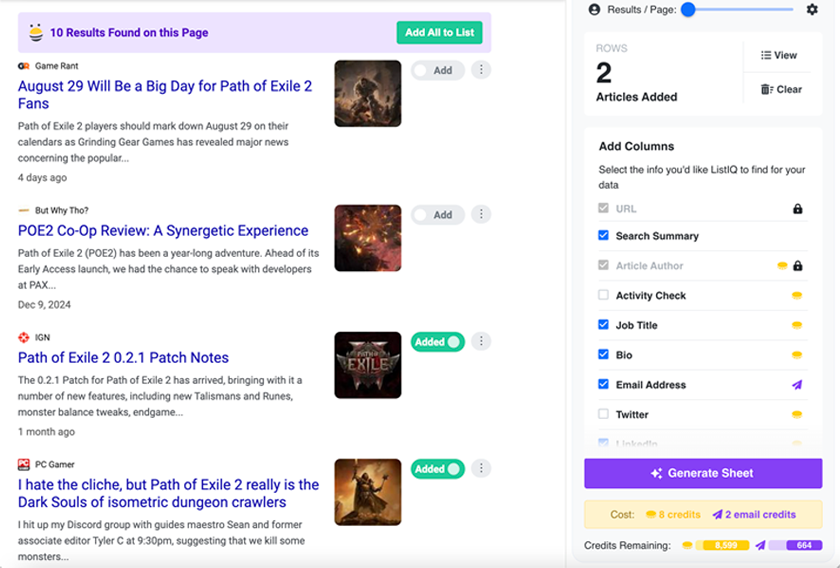Toggle Add switch for August 29 article
Viewport: 840px width, 568px height.
[437, 71]
